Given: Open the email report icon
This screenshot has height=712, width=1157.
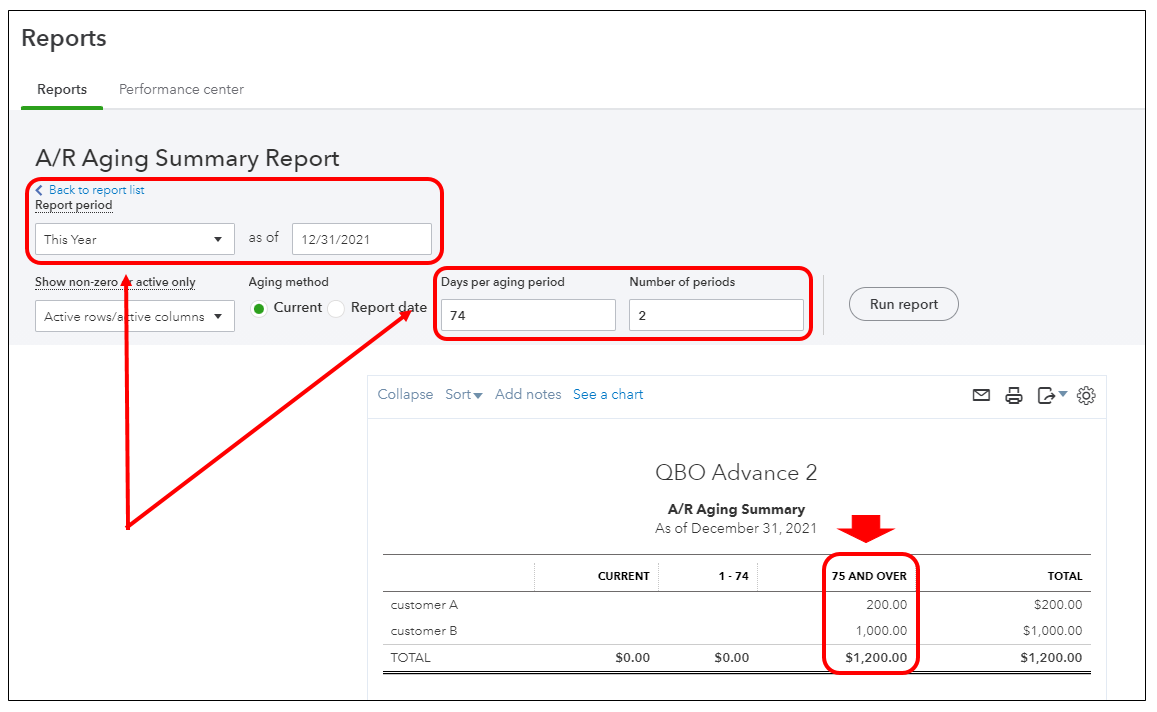Looking at the screenshot, I should point(981,395).
